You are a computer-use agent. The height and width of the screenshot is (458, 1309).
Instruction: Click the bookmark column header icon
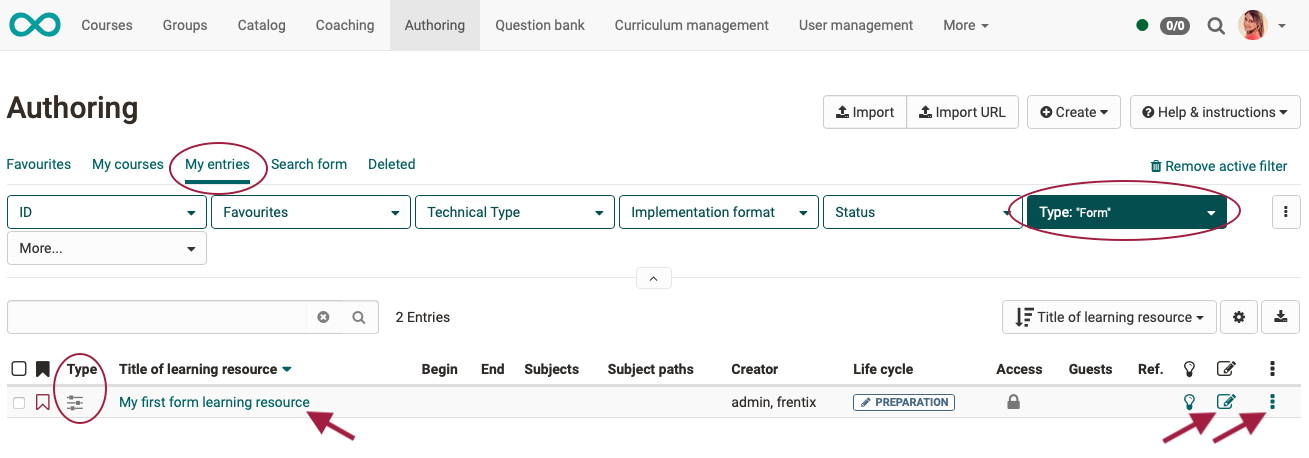[x=43, y=369]
